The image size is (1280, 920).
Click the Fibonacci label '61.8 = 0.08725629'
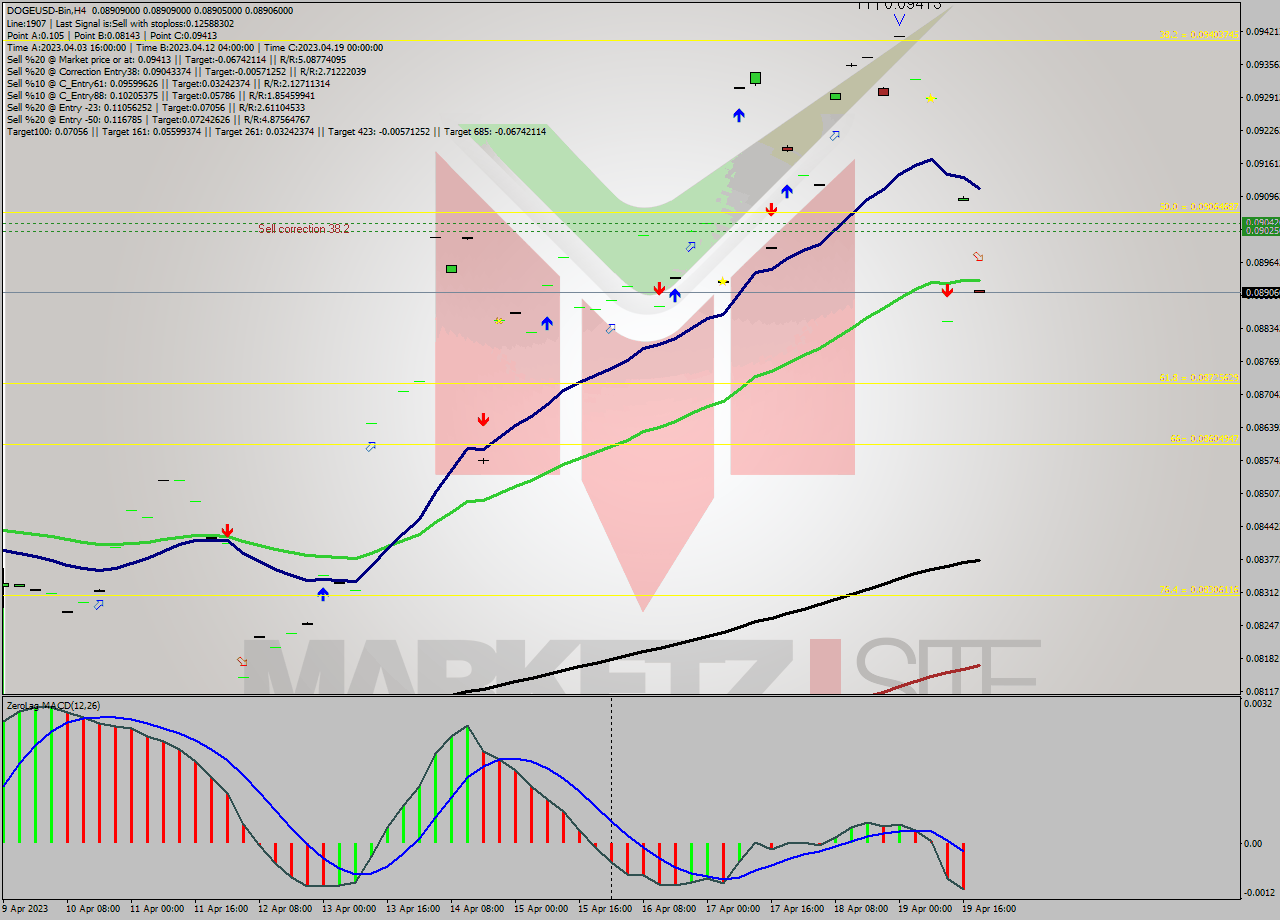[1198, 378]
